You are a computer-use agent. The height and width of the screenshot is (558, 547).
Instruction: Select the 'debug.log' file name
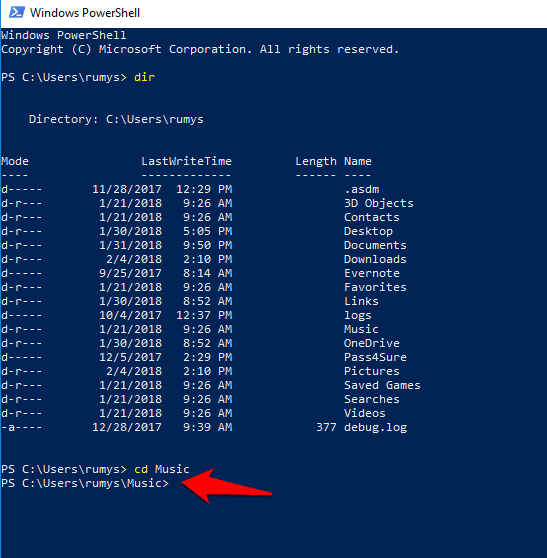tap(375, 427)
